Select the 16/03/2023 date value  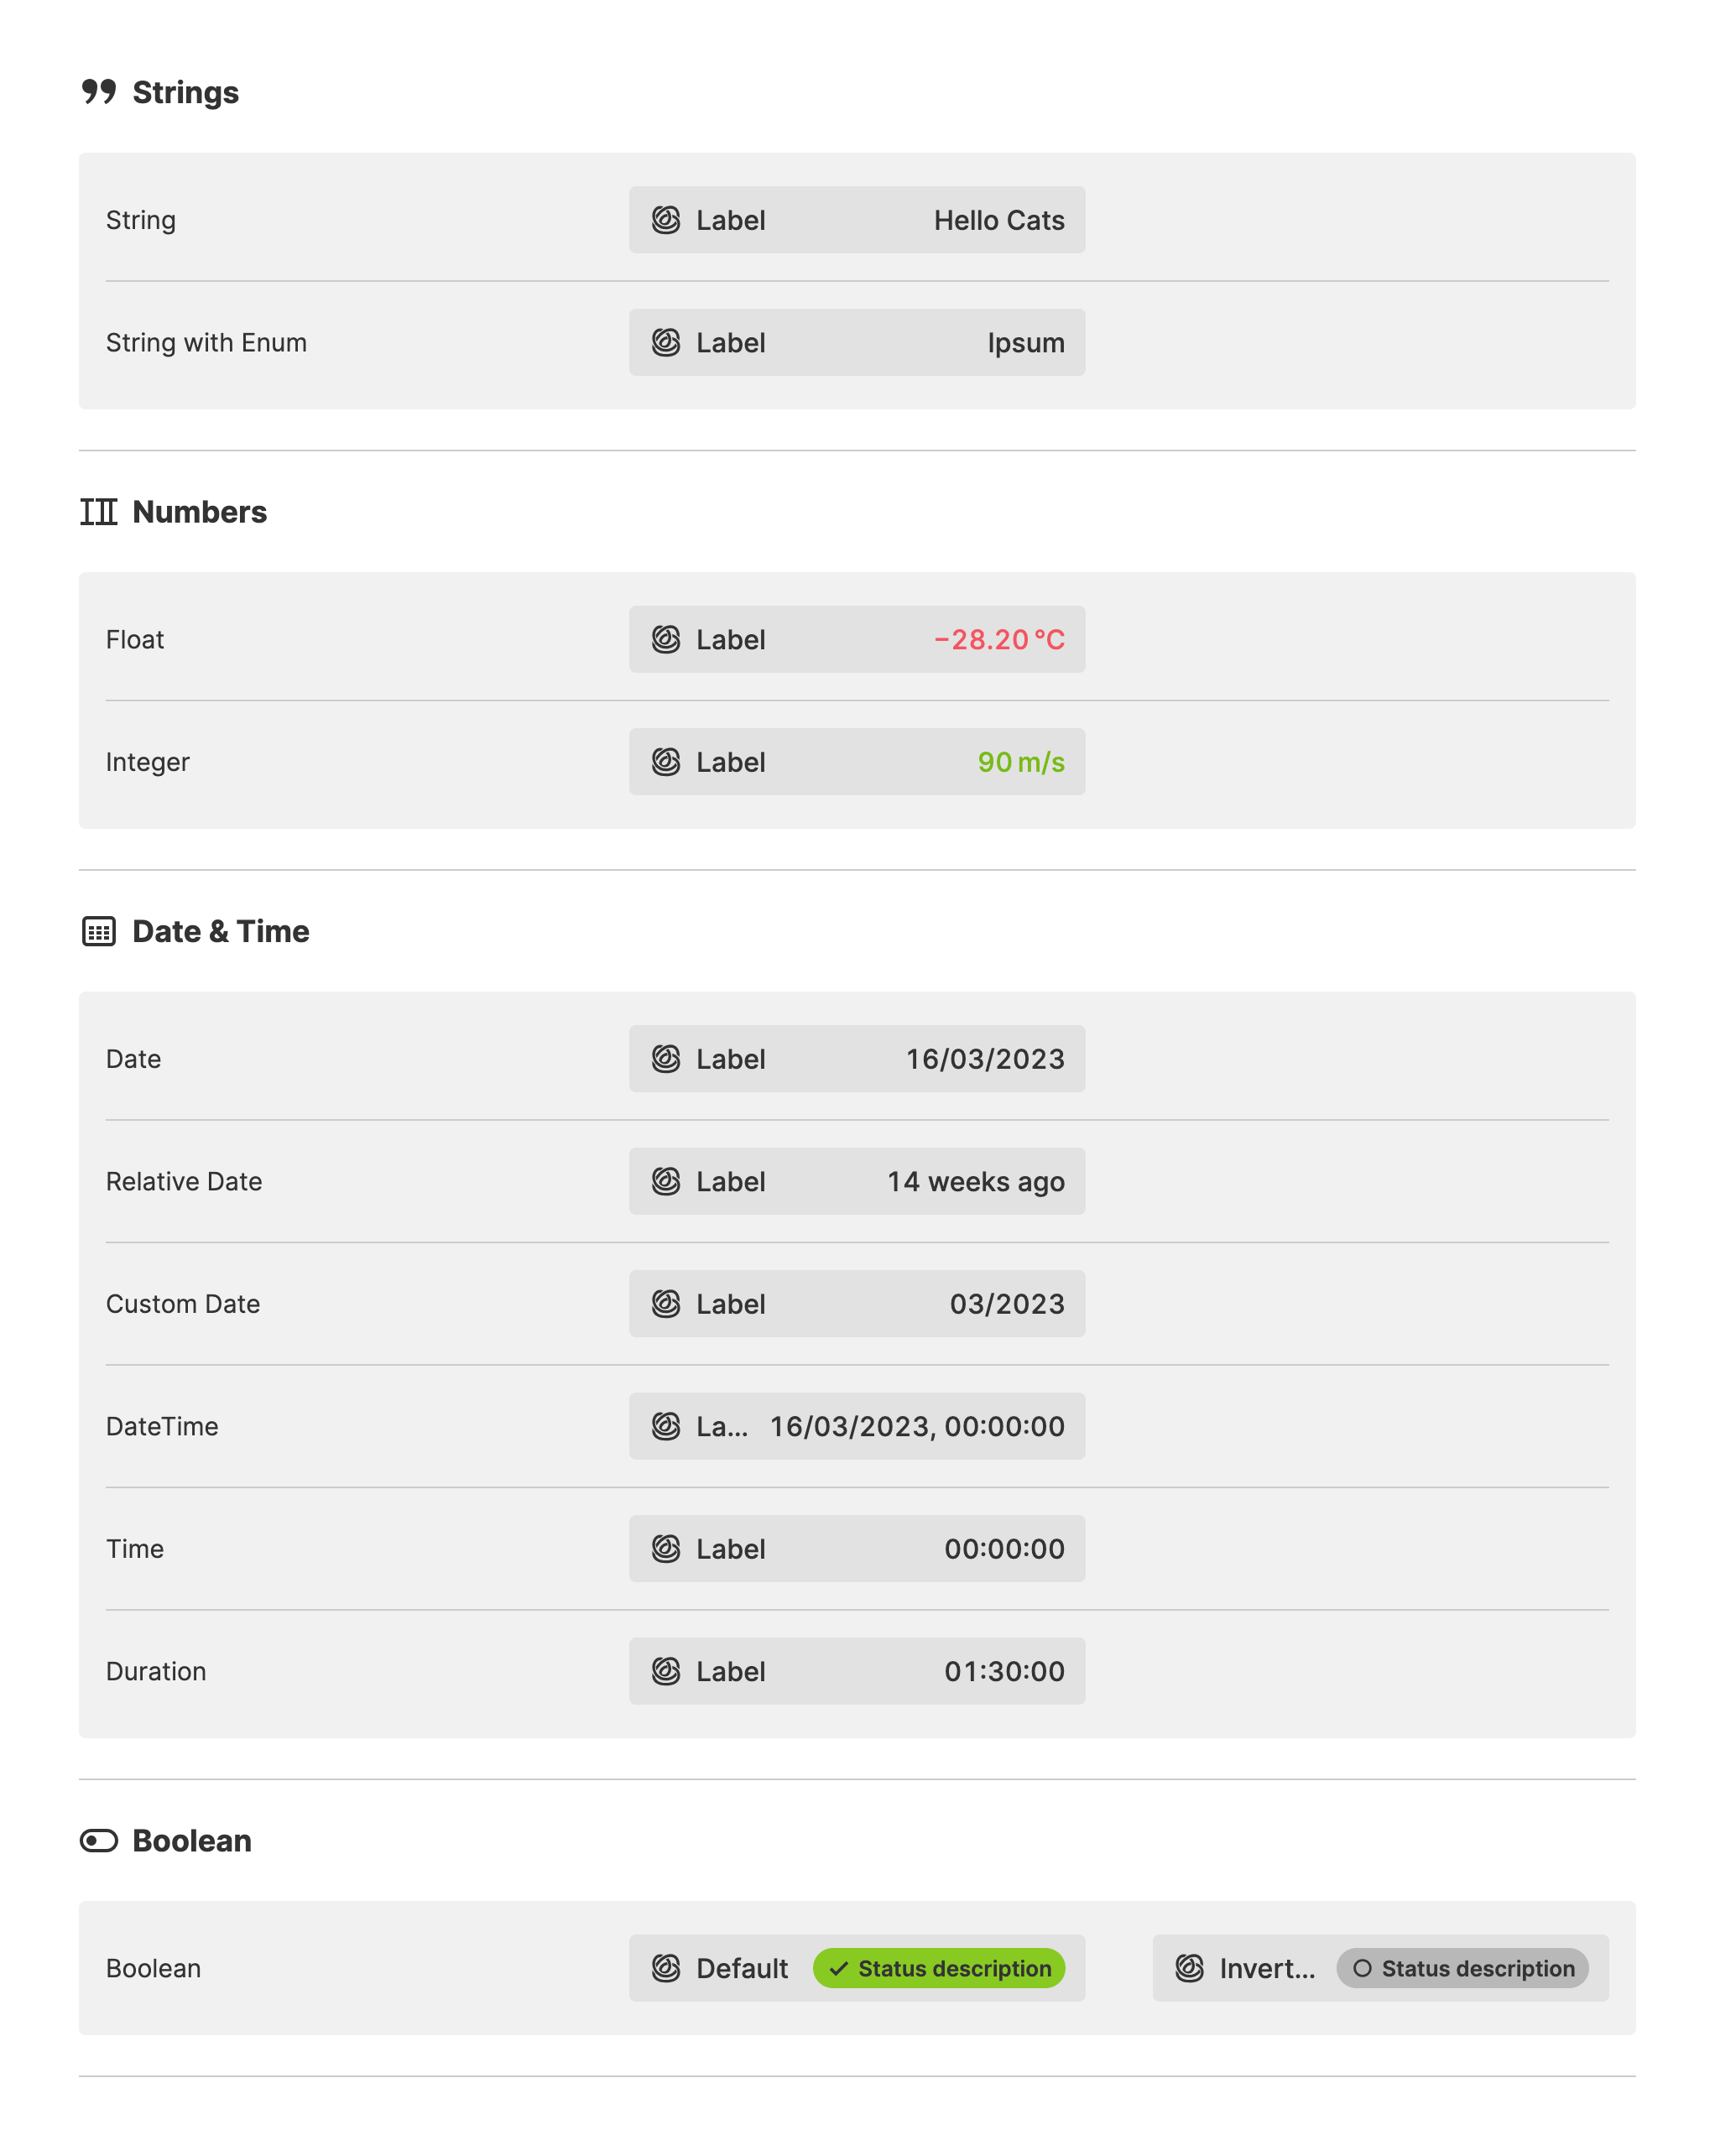coord(985,1059)
